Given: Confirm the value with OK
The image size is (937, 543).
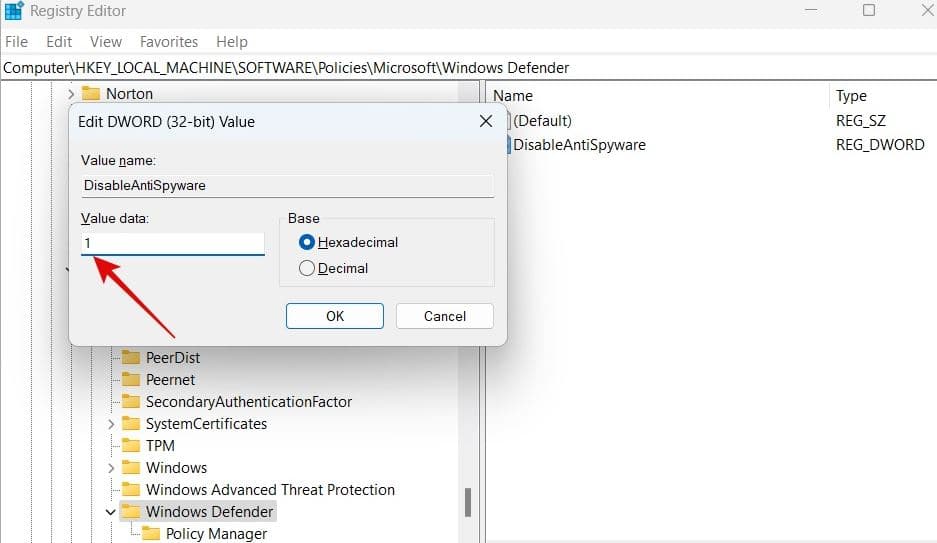Looking at the screenshot, I should click(335, 316).
